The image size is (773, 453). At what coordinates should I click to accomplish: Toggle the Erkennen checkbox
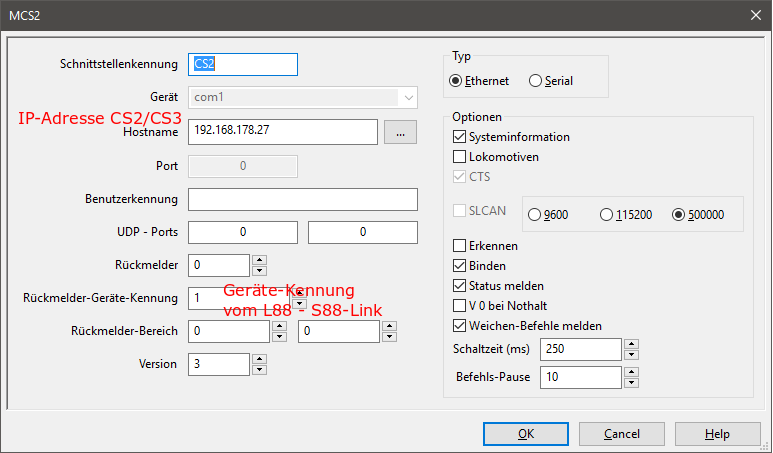(x=460, y=246)
